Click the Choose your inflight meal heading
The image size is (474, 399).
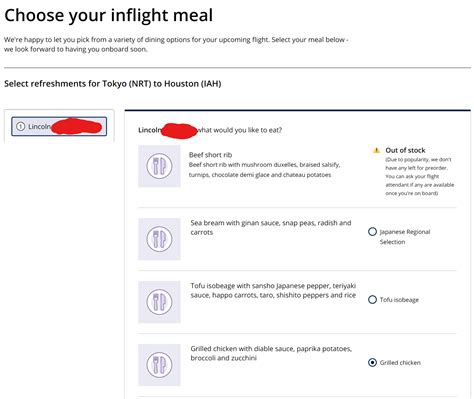pos(109,15)
